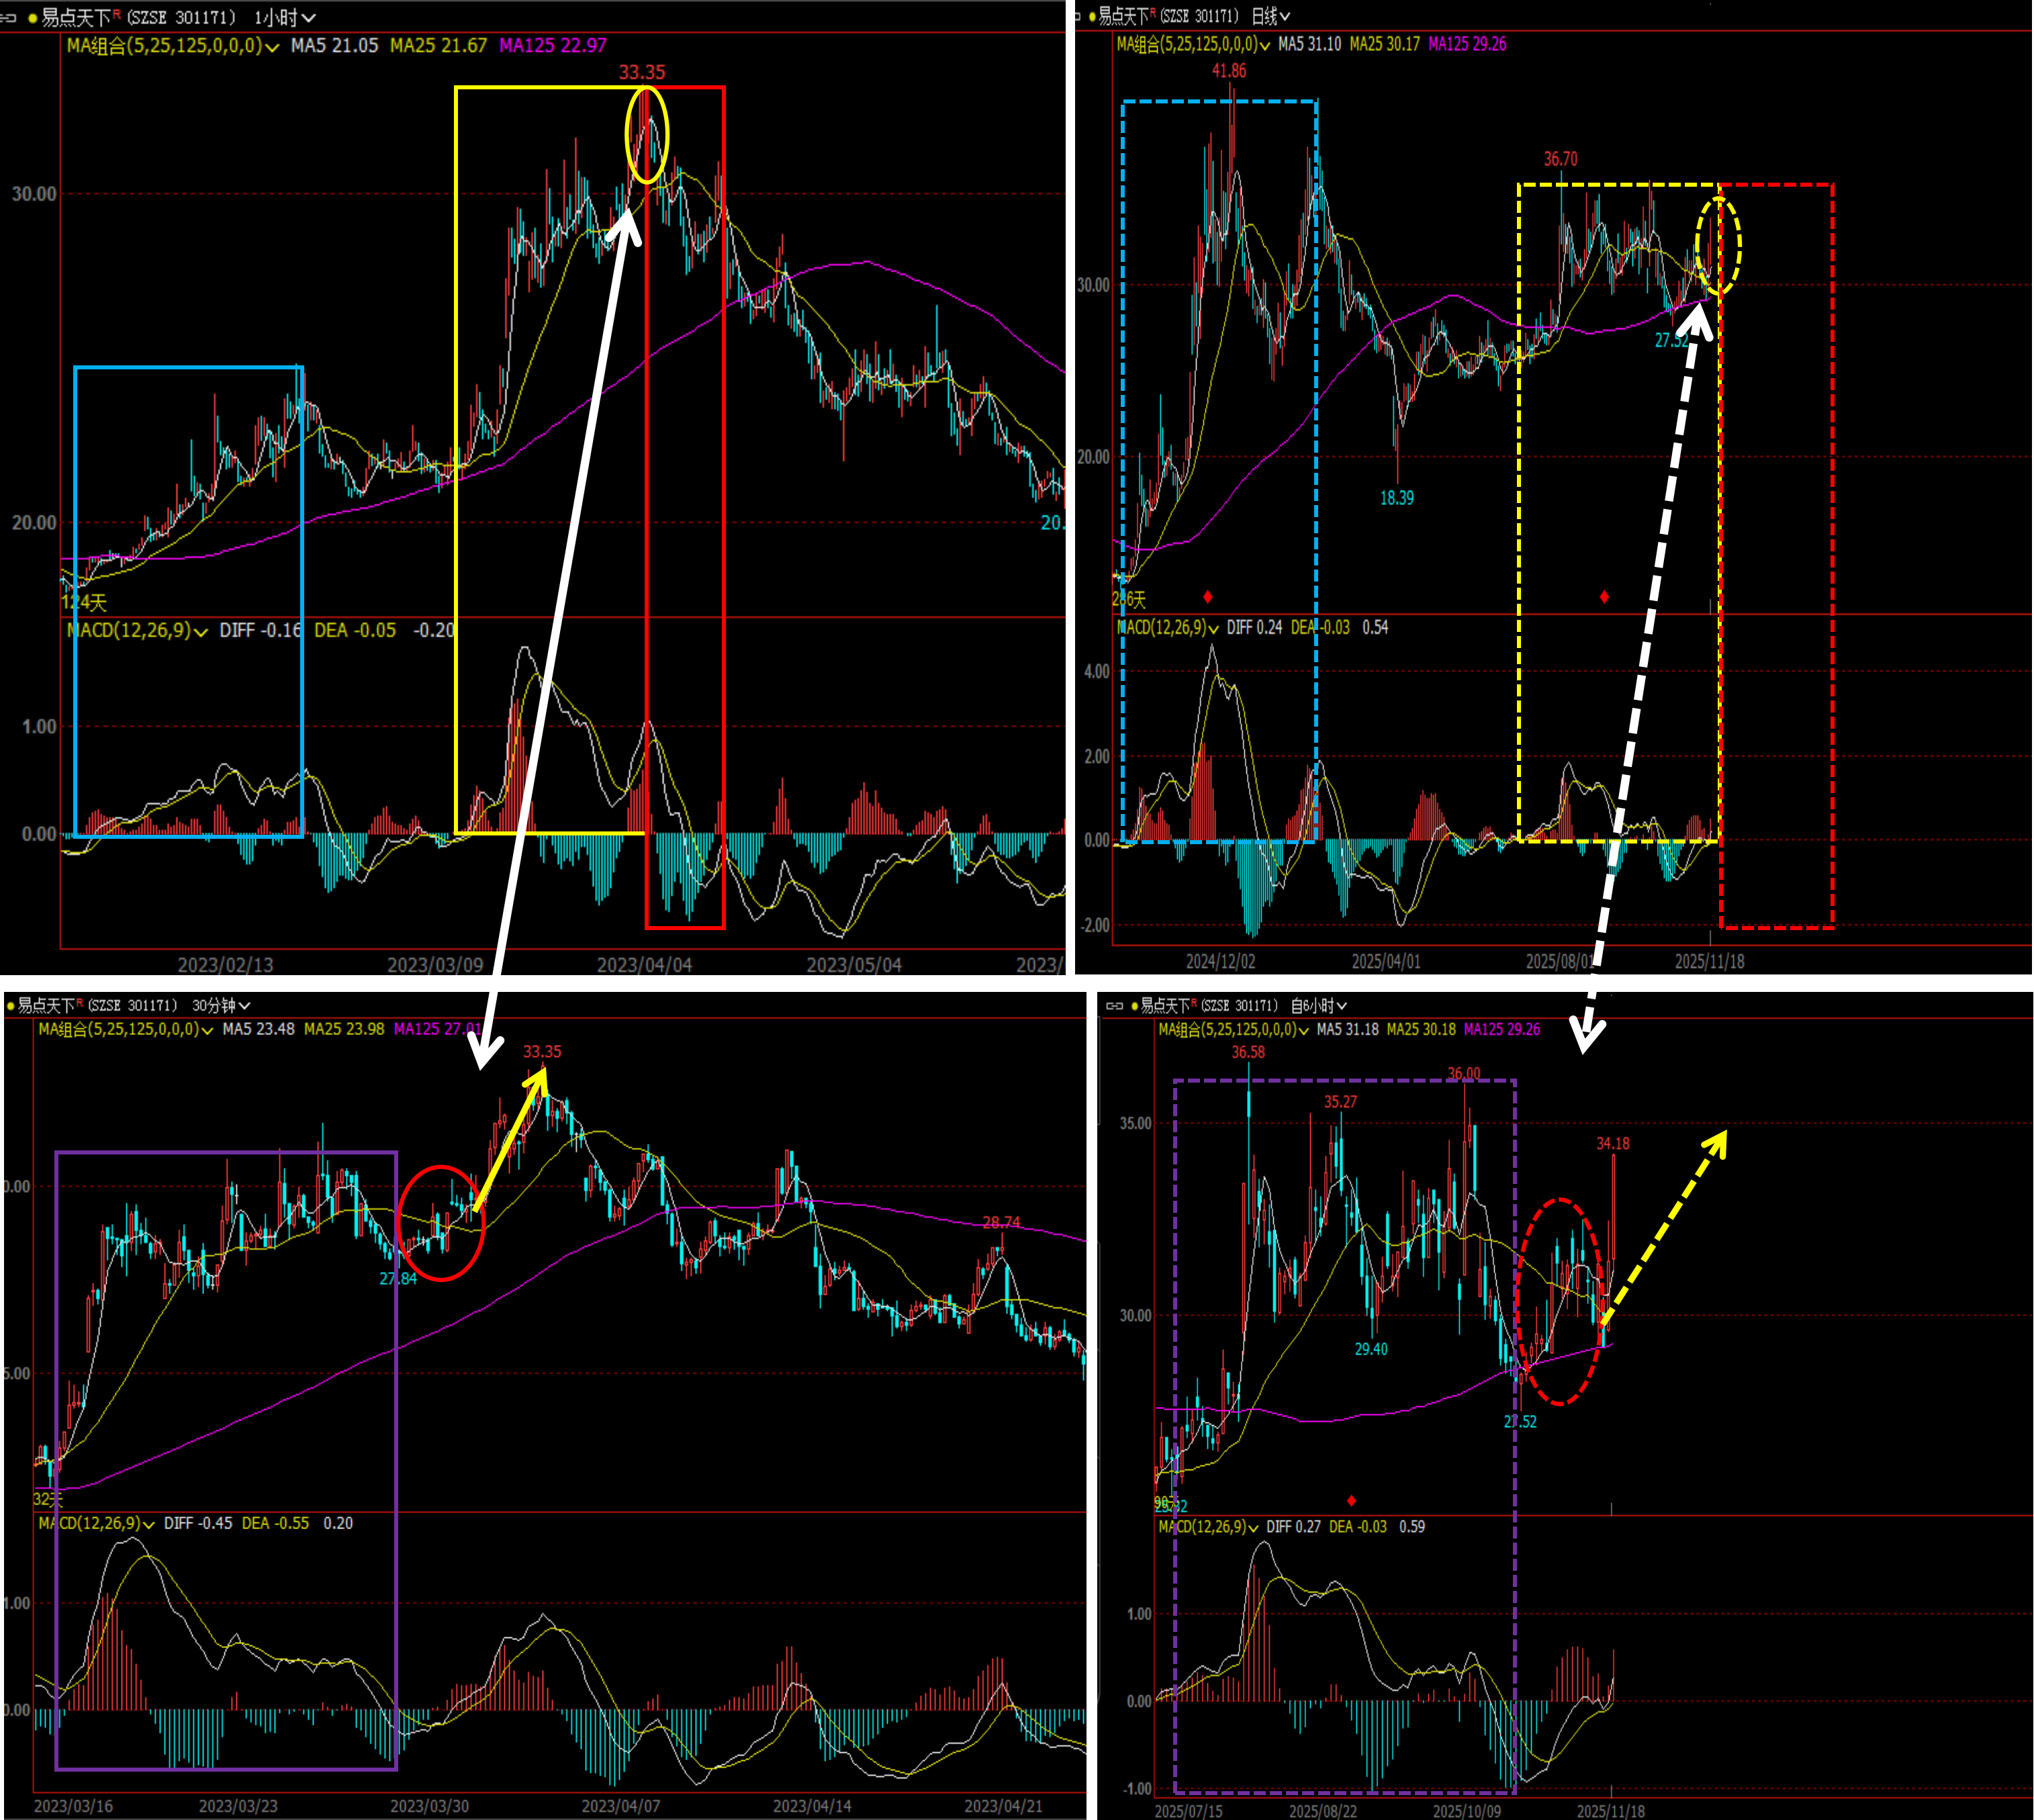
Task: Click the red diamond marker below the 41.86 peak
Action: 1208,597
